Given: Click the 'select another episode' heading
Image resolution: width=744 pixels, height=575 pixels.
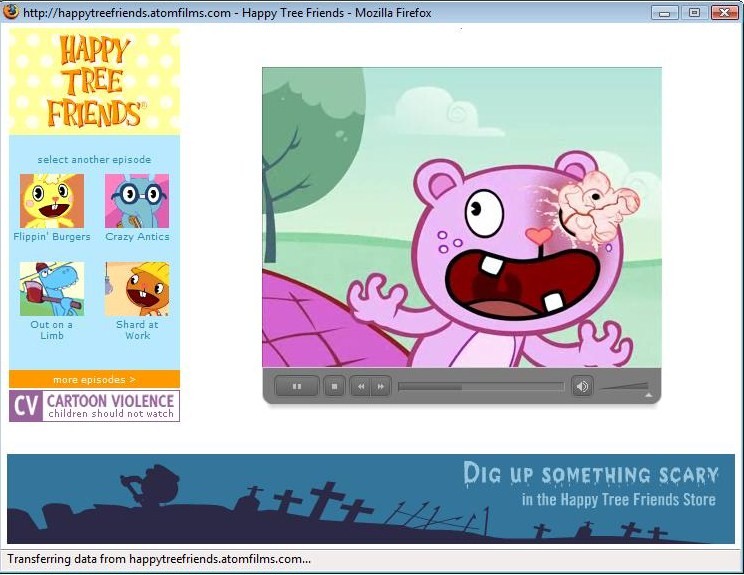Looking at the screenshot, I should point(94,159).
